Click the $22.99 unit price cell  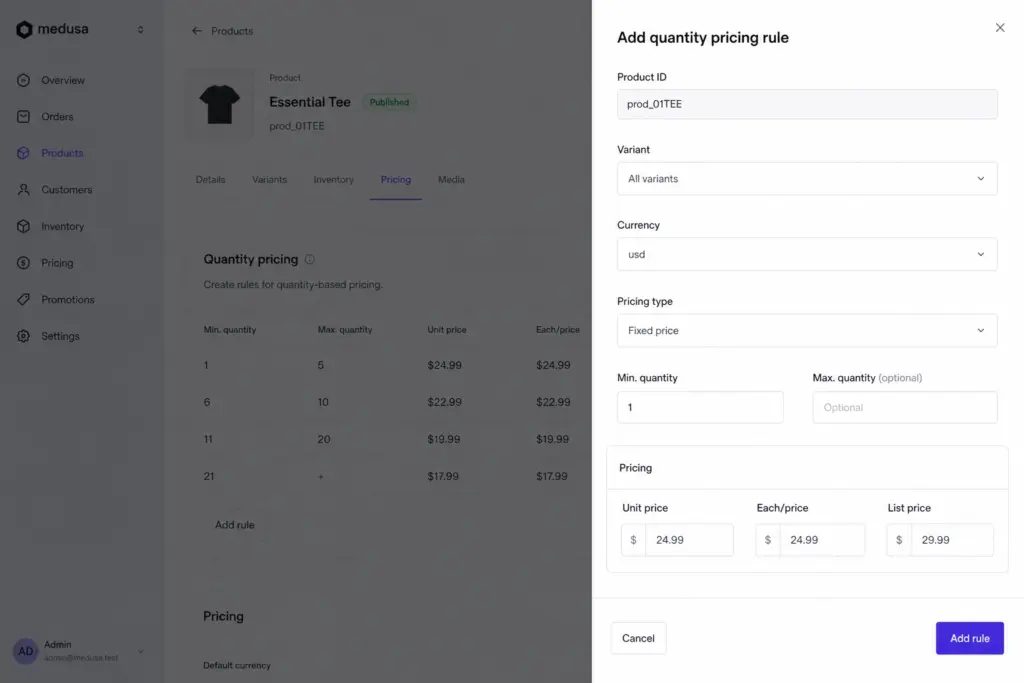[444, 402]
